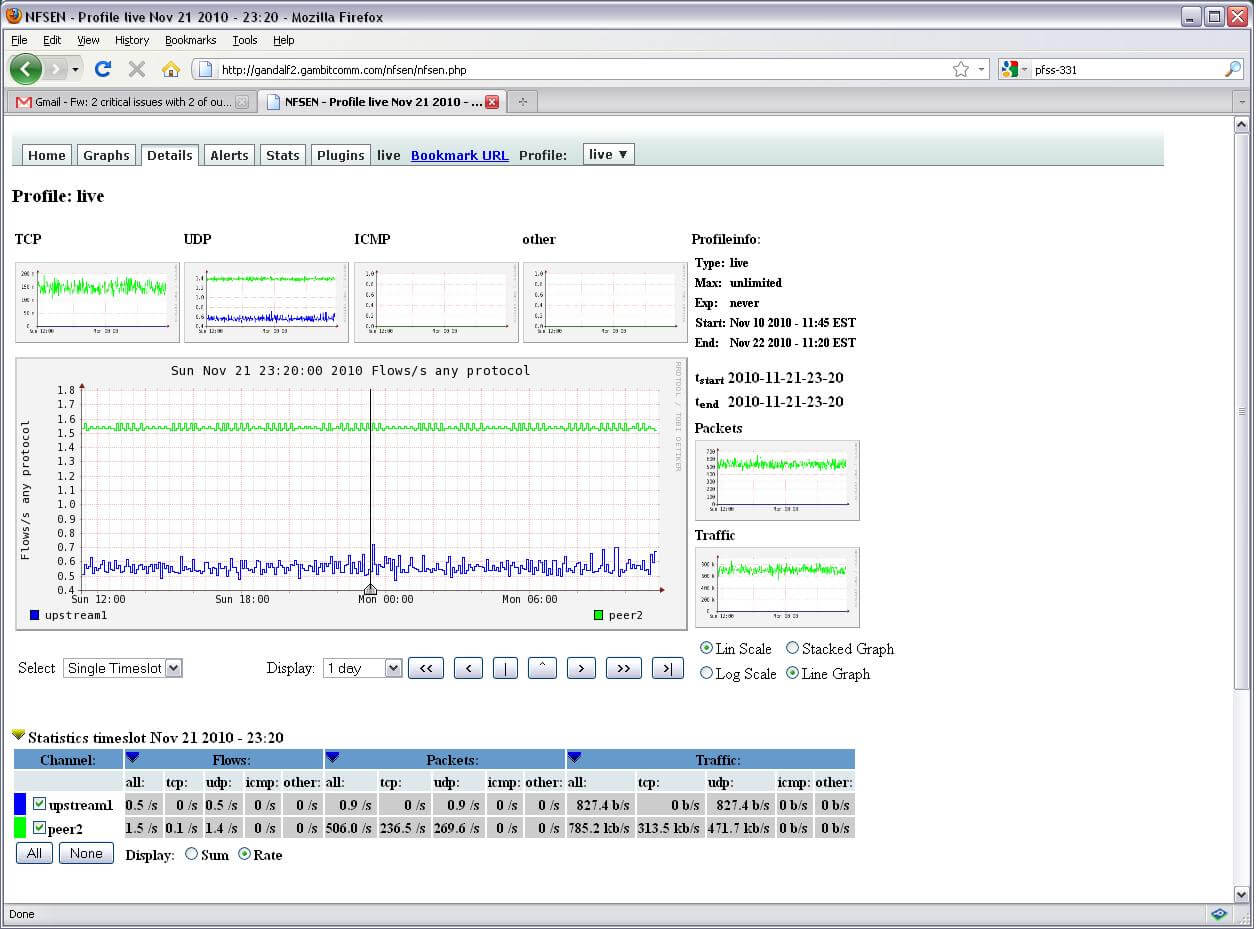1256x929 pixels.
Task: Open the Bookmarks menu in Firefox
Action: pos(190,40)
